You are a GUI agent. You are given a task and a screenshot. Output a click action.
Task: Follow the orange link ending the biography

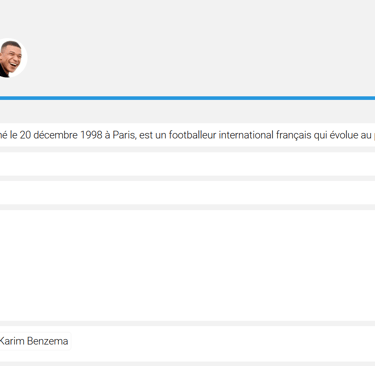(374, 135)
